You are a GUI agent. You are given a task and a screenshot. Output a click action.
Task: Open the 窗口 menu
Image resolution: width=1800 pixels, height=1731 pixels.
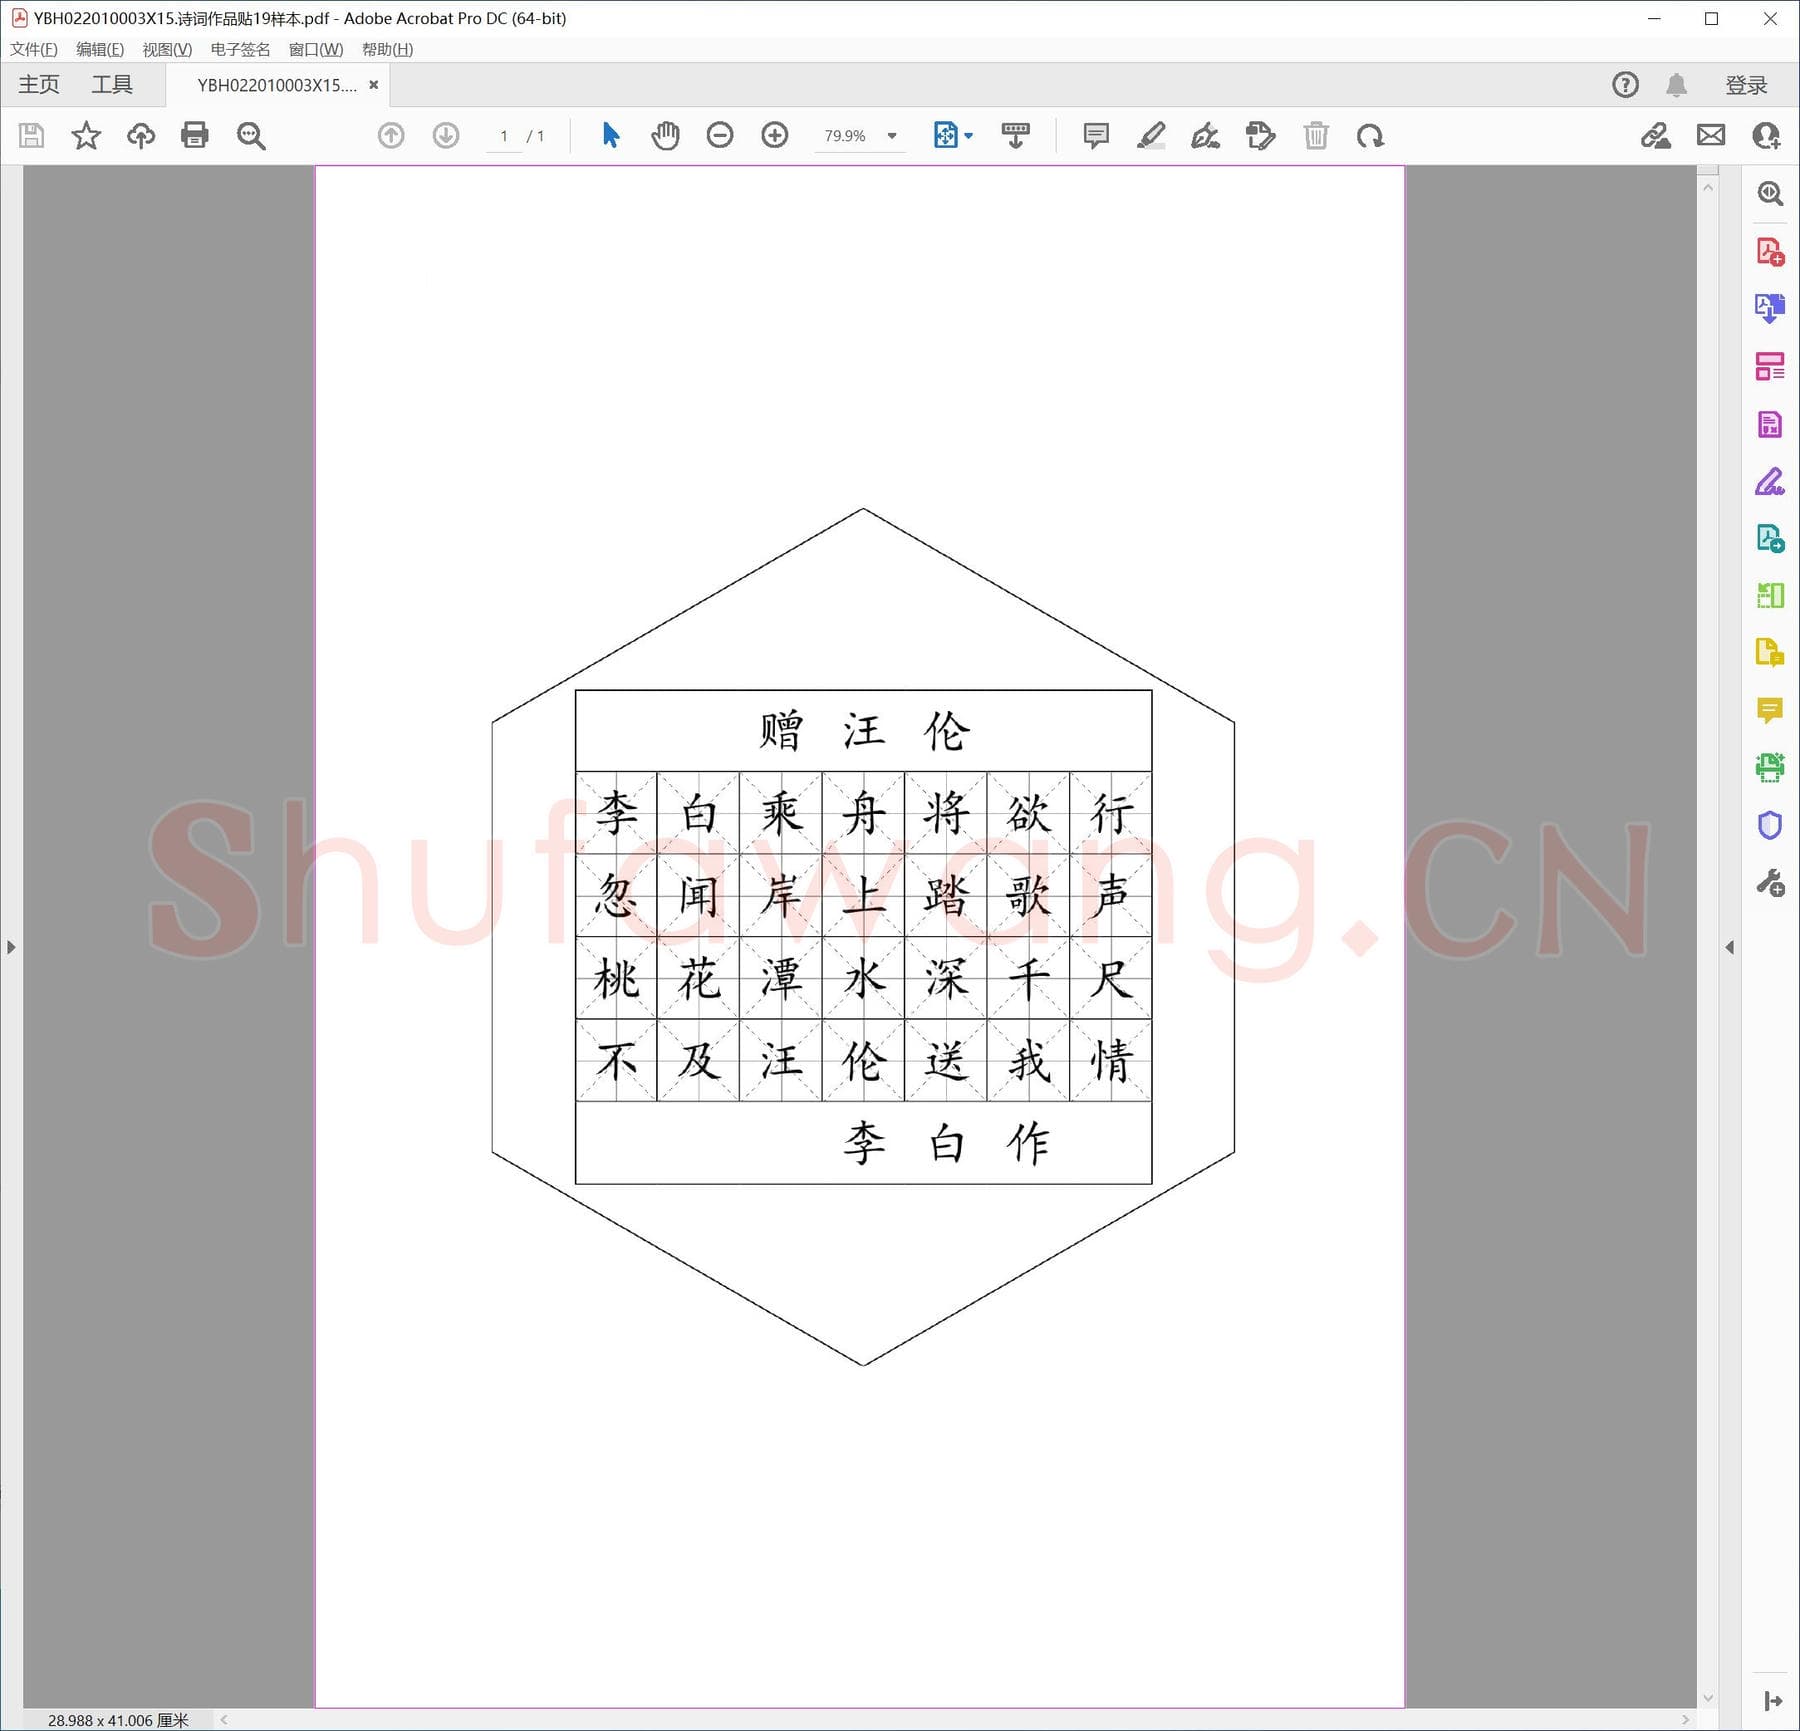pyautogui.click(x=316, y=49)
